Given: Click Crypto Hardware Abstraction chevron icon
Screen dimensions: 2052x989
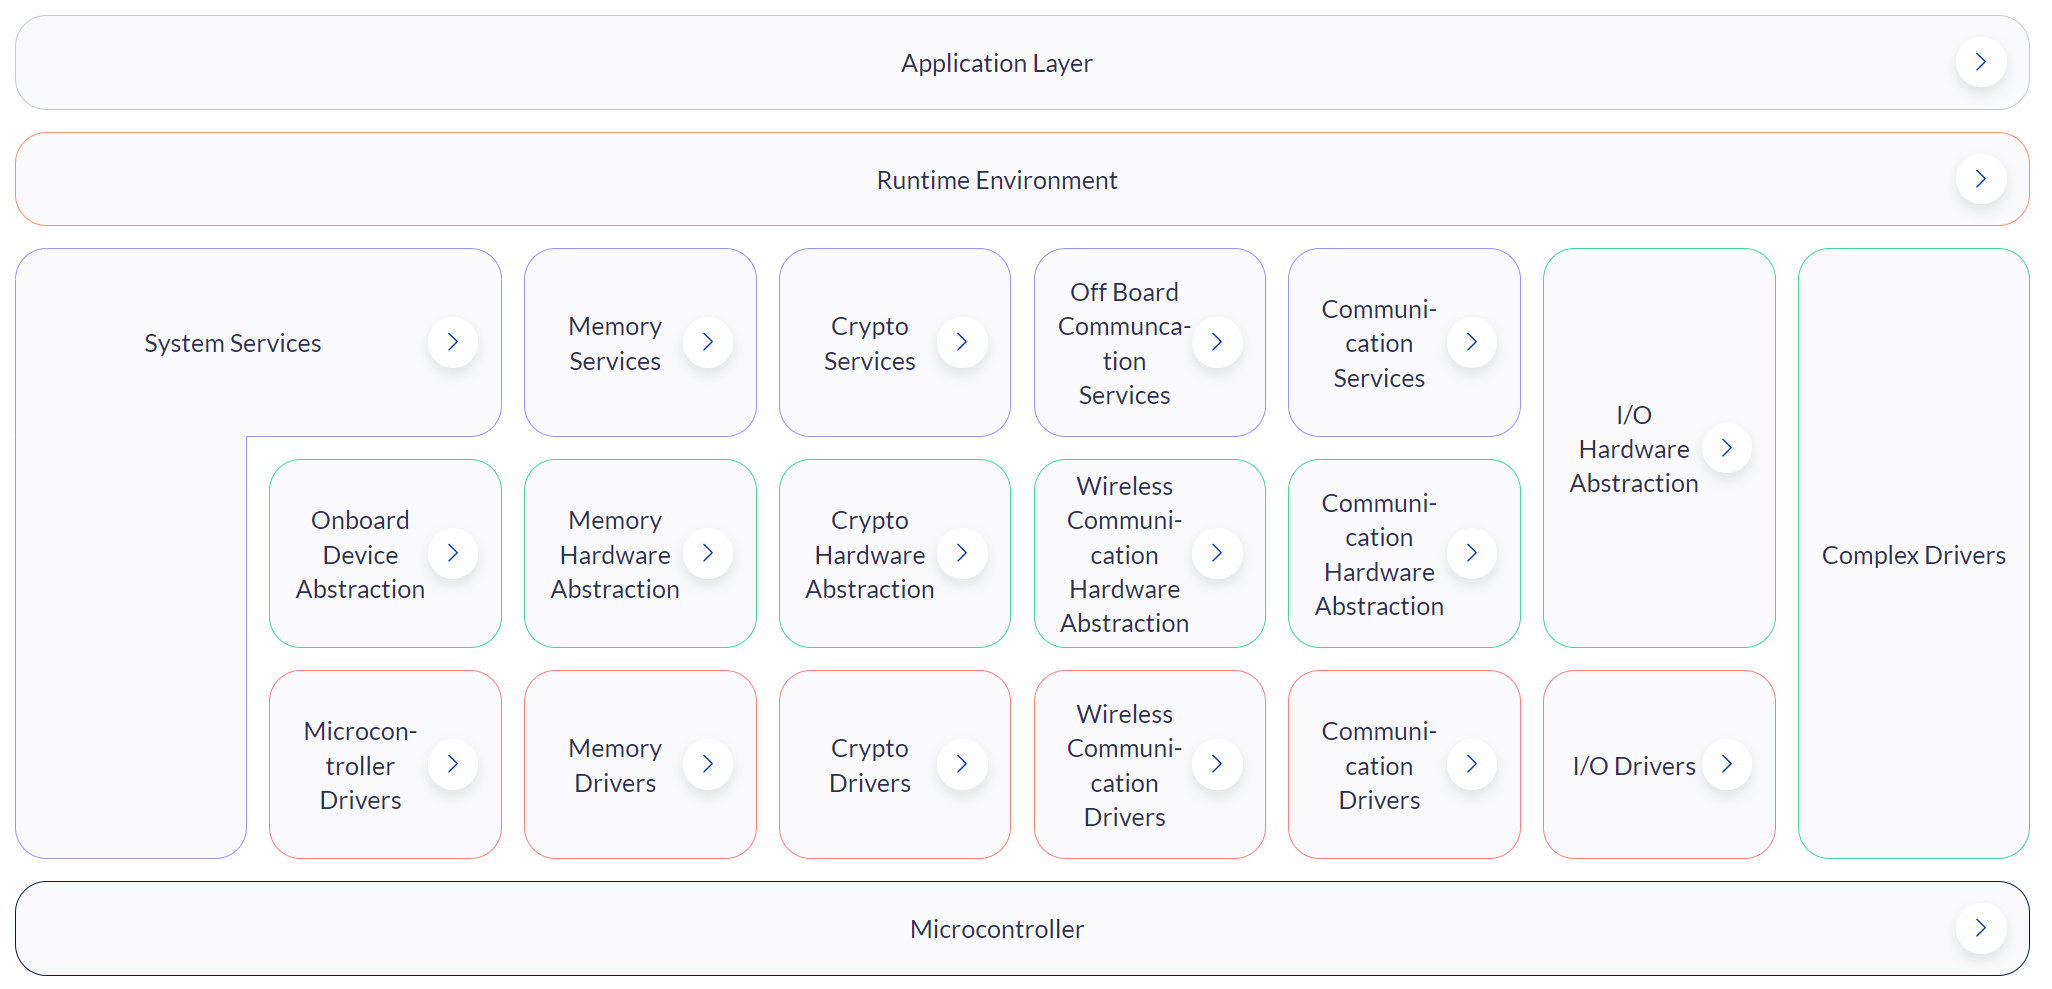Looking at the screenshot, I should pyautogui.click(x=962, y=553).
